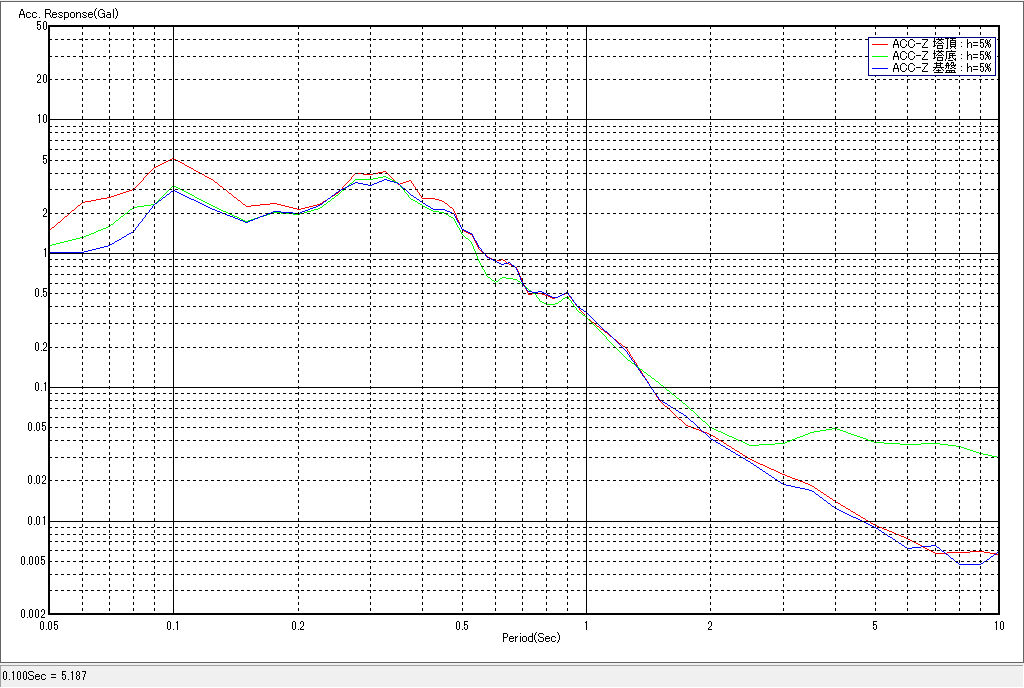Click the 50 tick label on Y axis
Viewport: 1024px width, 688px height.
pos(42,26)
